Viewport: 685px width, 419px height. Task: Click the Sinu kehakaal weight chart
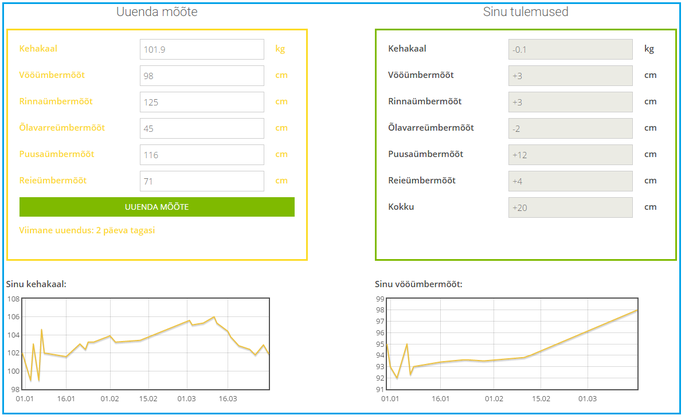pos(145,344)
